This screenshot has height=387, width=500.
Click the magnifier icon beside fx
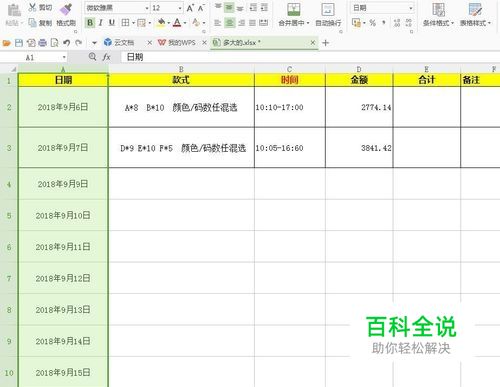(92, 57)
